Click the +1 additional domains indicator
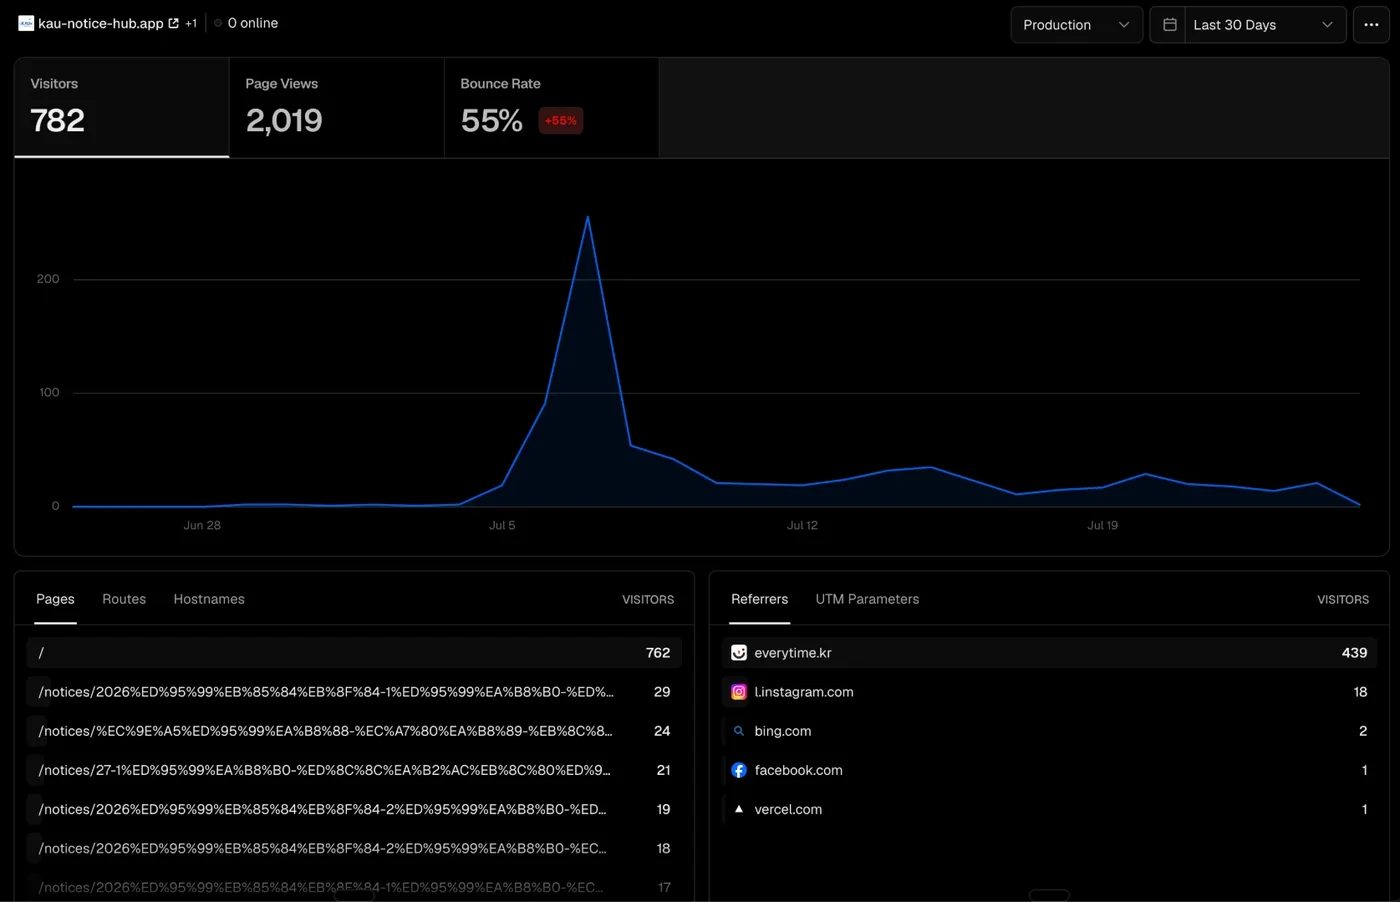1400x902 pixels. point(191,23)
